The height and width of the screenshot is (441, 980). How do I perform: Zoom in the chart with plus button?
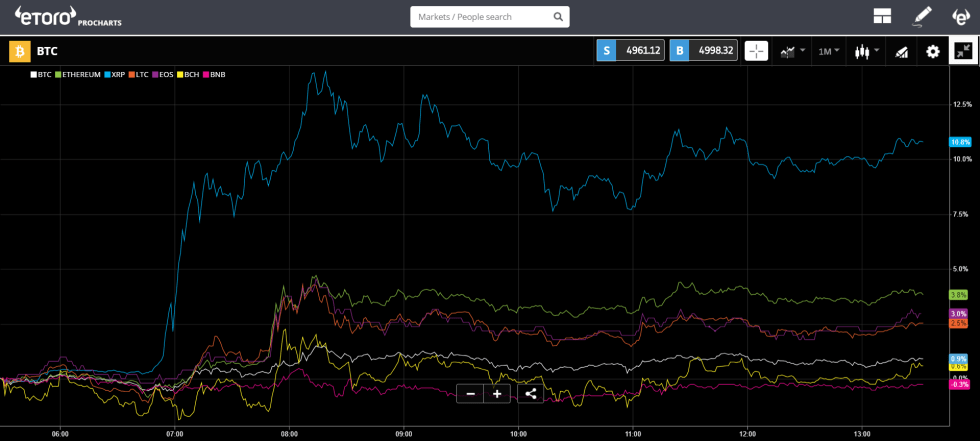pyautogui.click(x=497, y=393)
